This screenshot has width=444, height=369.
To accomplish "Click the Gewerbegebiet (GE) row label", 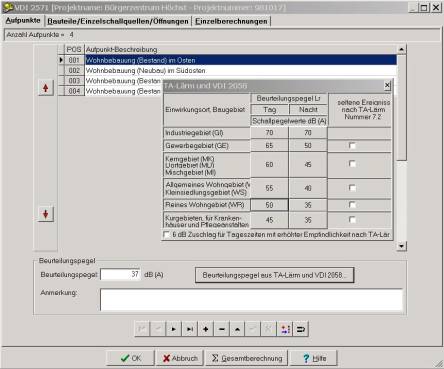I will (x=207, y=146).
